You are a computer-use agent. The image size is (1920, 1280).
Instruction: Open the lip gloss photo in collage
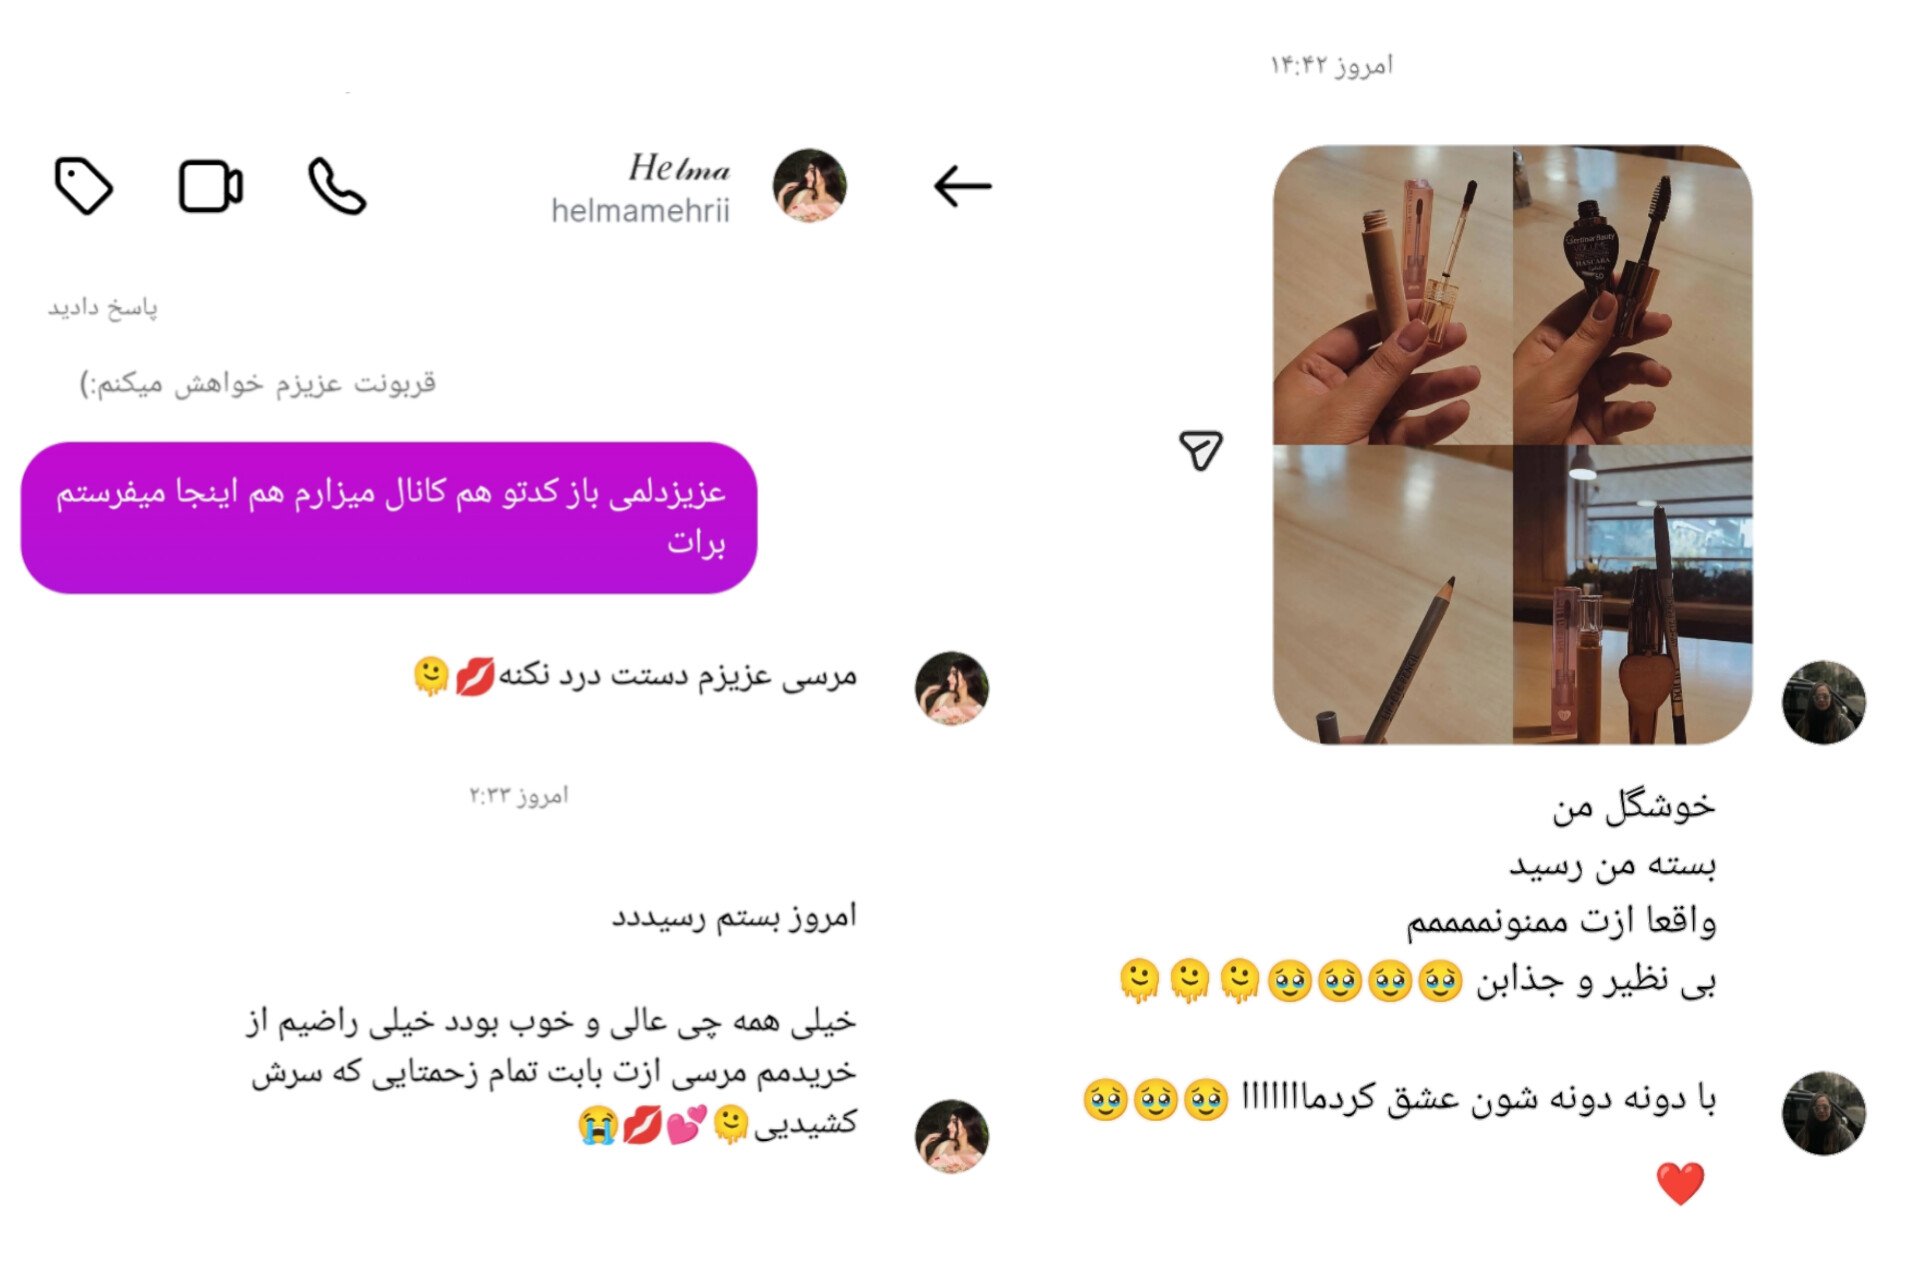click(1392, 295)
